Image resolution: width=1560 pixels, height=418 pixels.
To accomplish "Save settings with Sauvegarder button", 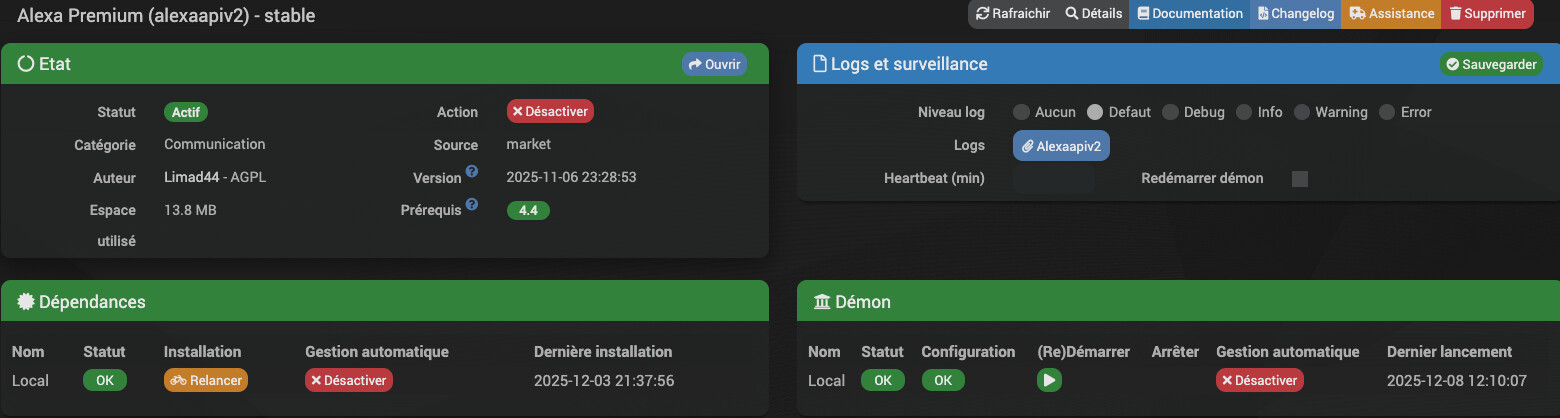I will click(x=1491, y=64).
